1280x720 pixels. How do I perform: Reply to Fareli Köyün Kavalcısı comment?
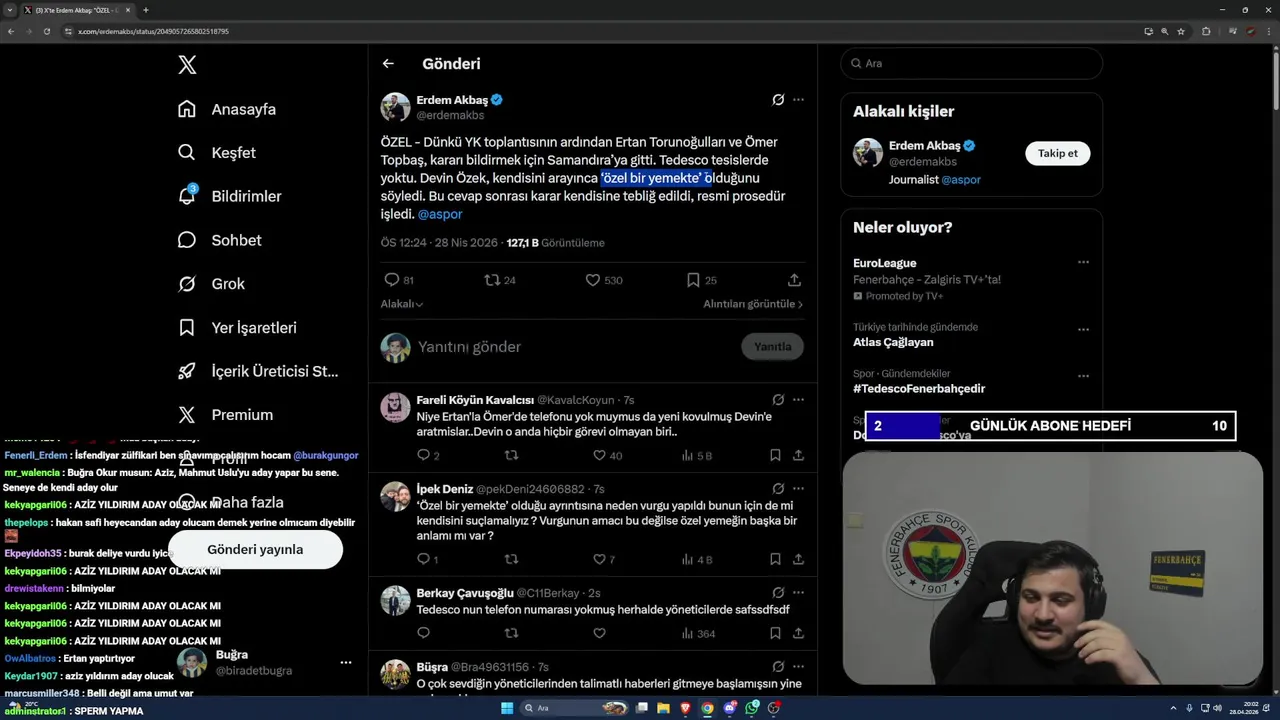click(x=423, y=455)
